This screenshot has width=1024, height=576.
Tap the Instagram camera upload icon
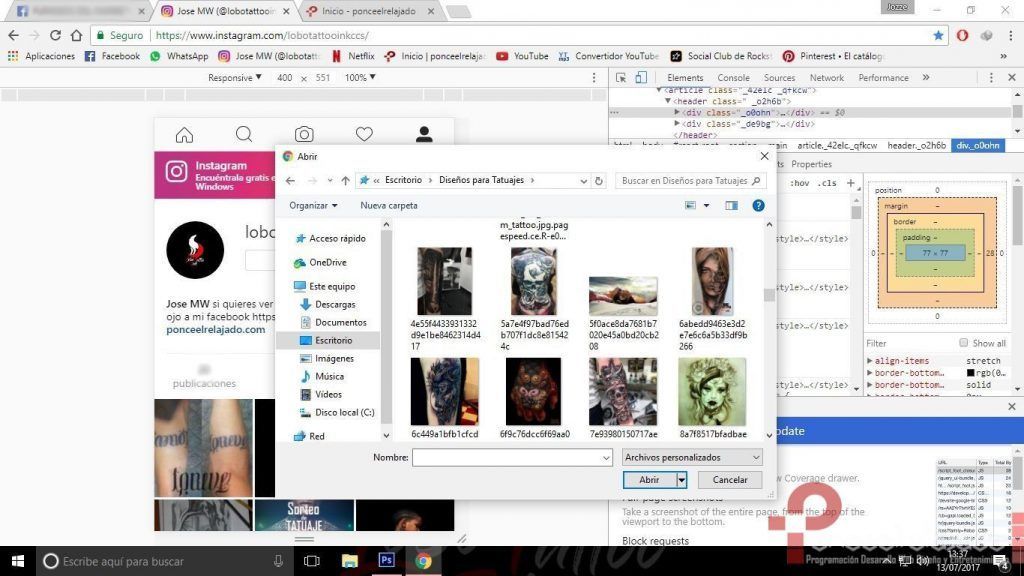[x=304, y=135]
